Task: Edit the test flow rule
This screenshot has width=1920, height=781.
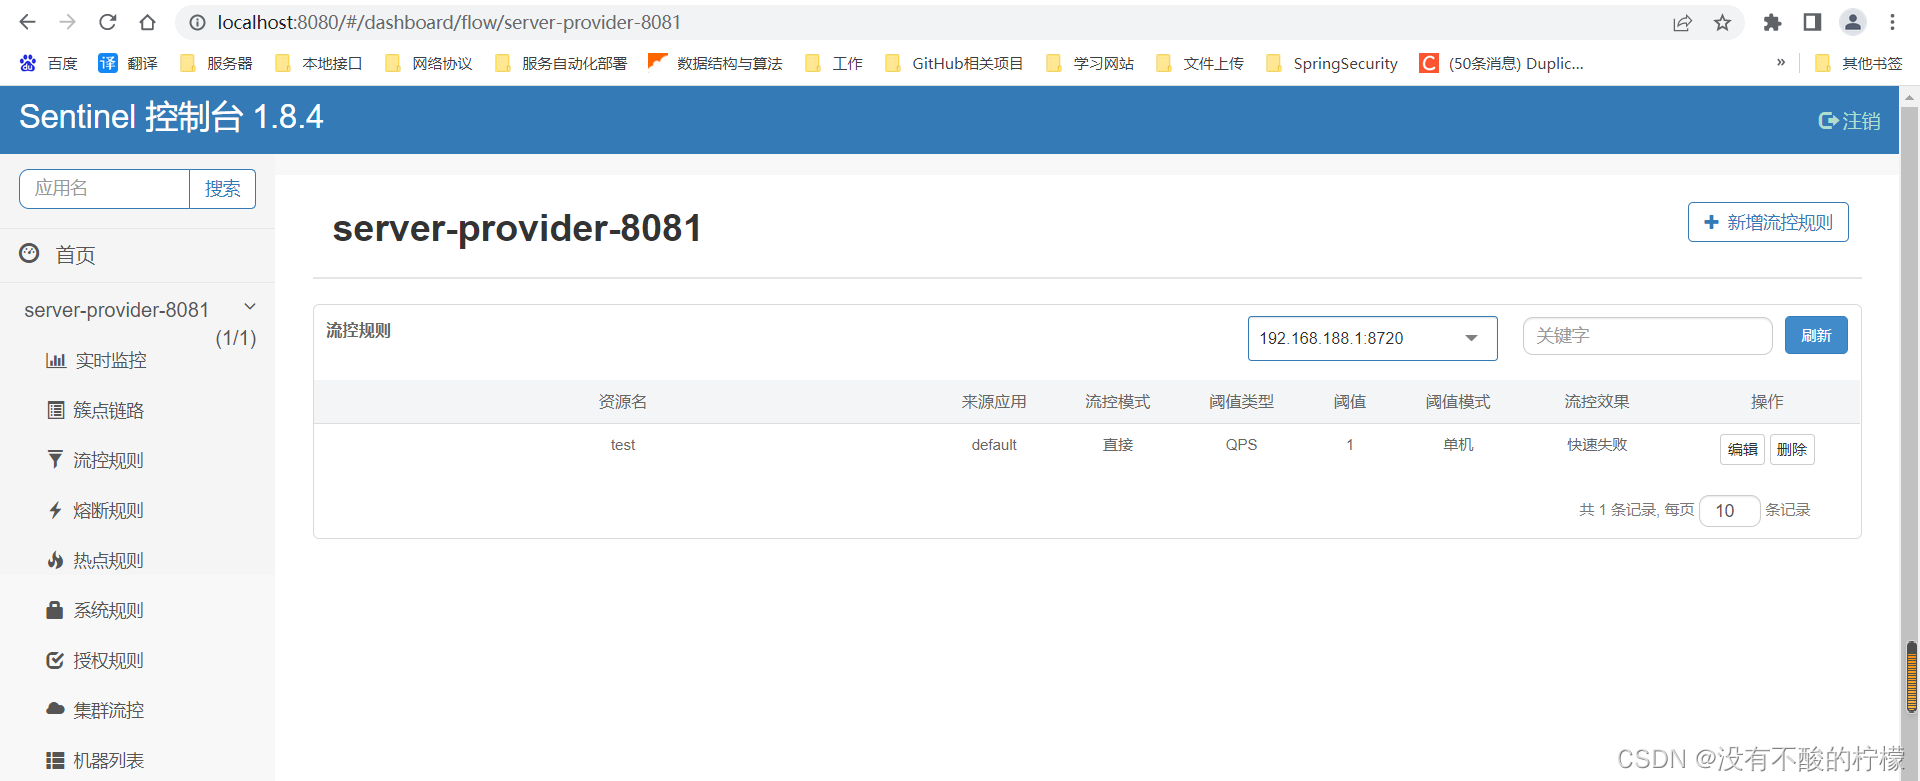Action: coord(1742,449)
